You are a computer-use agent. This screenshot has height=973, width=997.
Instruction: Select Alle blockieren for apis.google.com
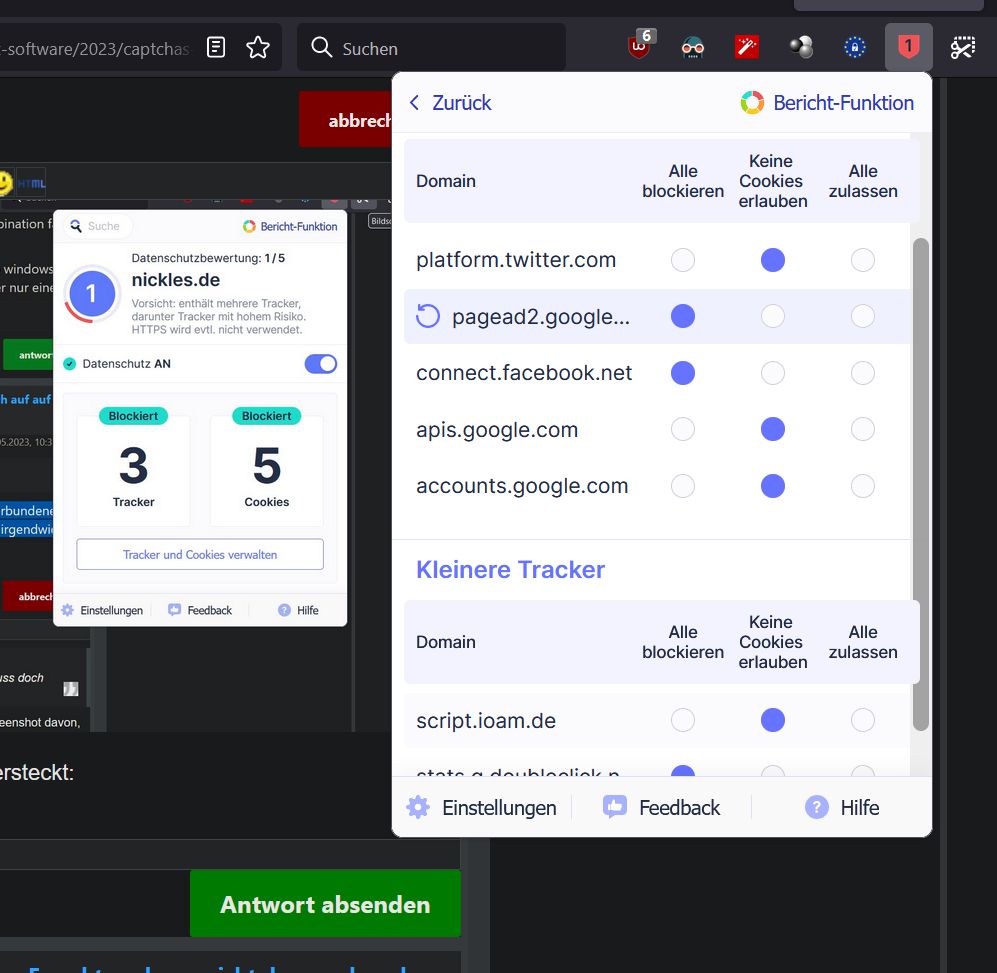click(x=683, y=429)
